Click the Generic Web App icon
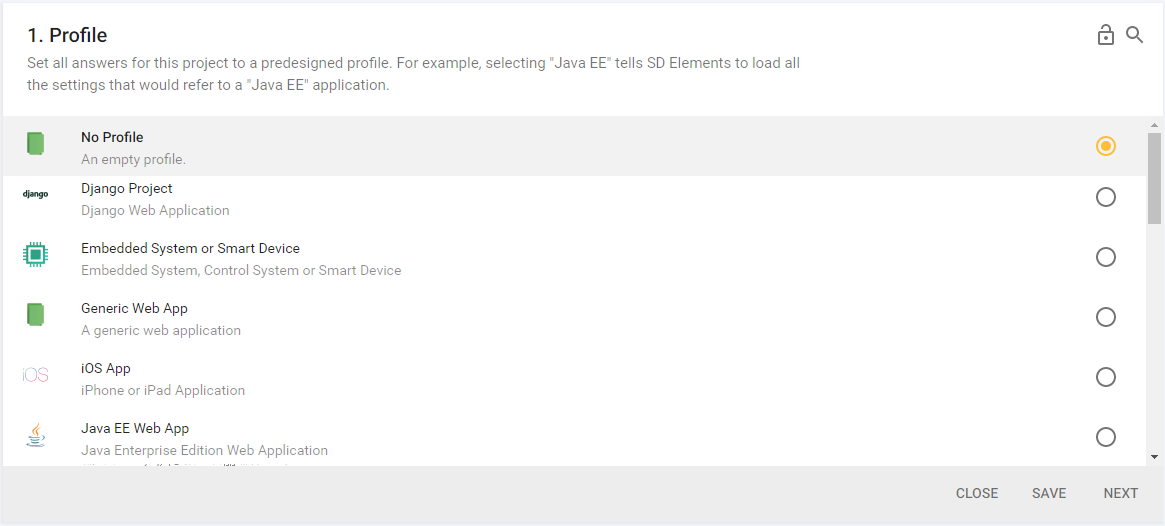Image resolution: width=1165 pixels, height=526 pixels. click(35, 315)
